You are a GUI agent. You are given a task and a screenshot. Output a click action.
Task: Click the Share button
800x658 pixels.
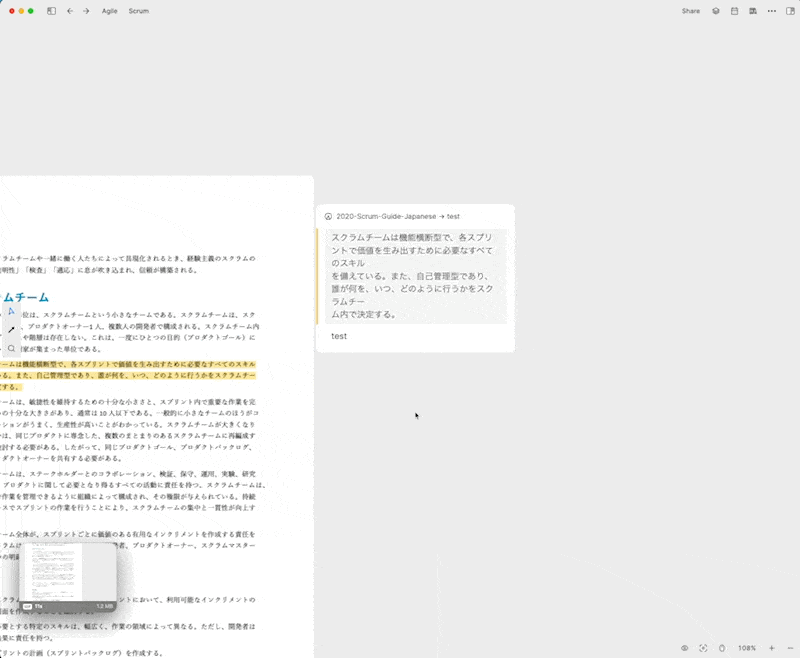coord(690,11)
